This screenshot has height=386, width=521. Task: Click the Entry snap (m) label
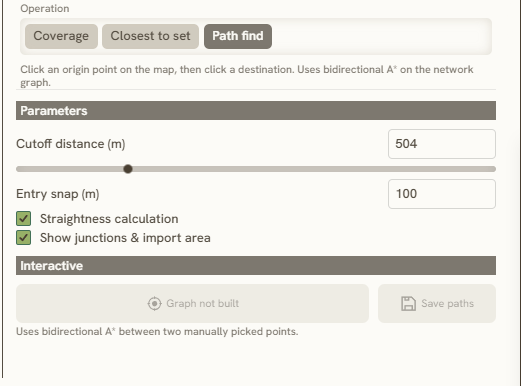tap(58, 194)
